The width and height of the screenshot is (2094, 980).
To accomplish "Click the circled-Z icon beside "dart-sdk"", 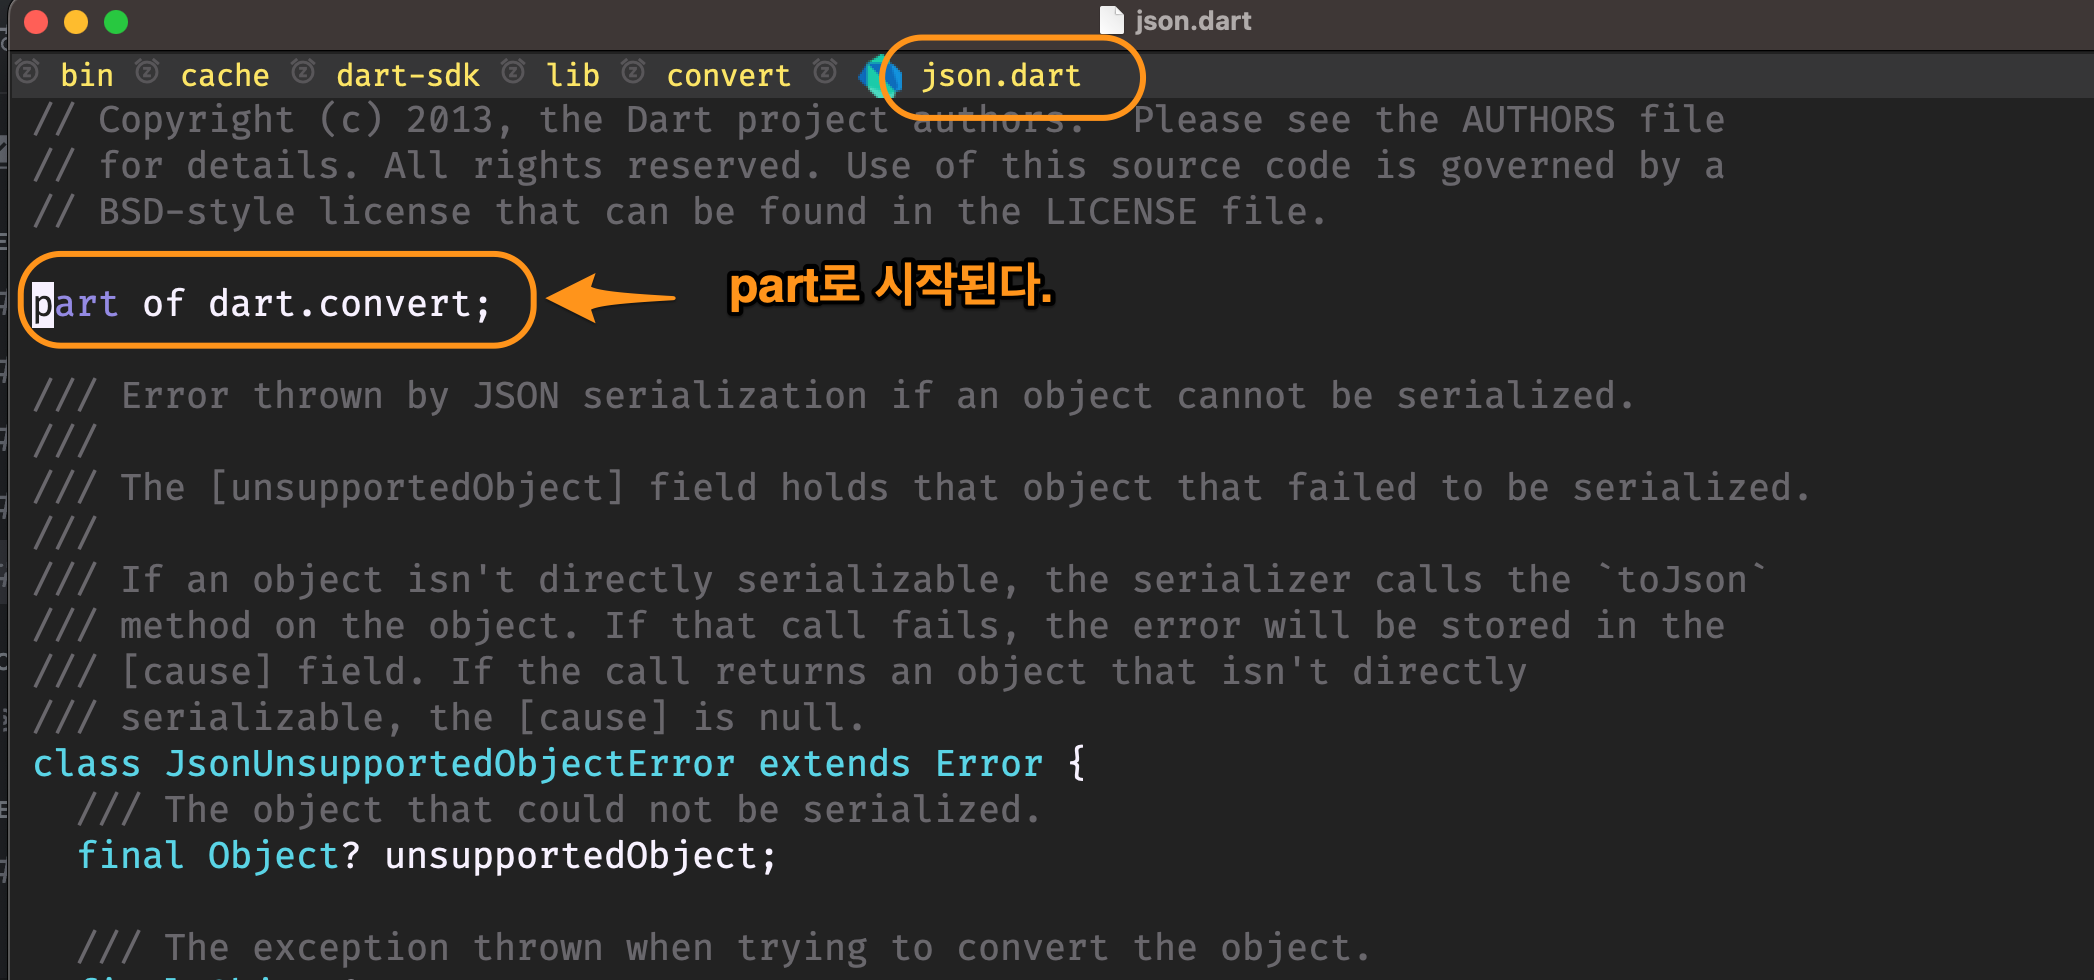I will tap(302, 73).
